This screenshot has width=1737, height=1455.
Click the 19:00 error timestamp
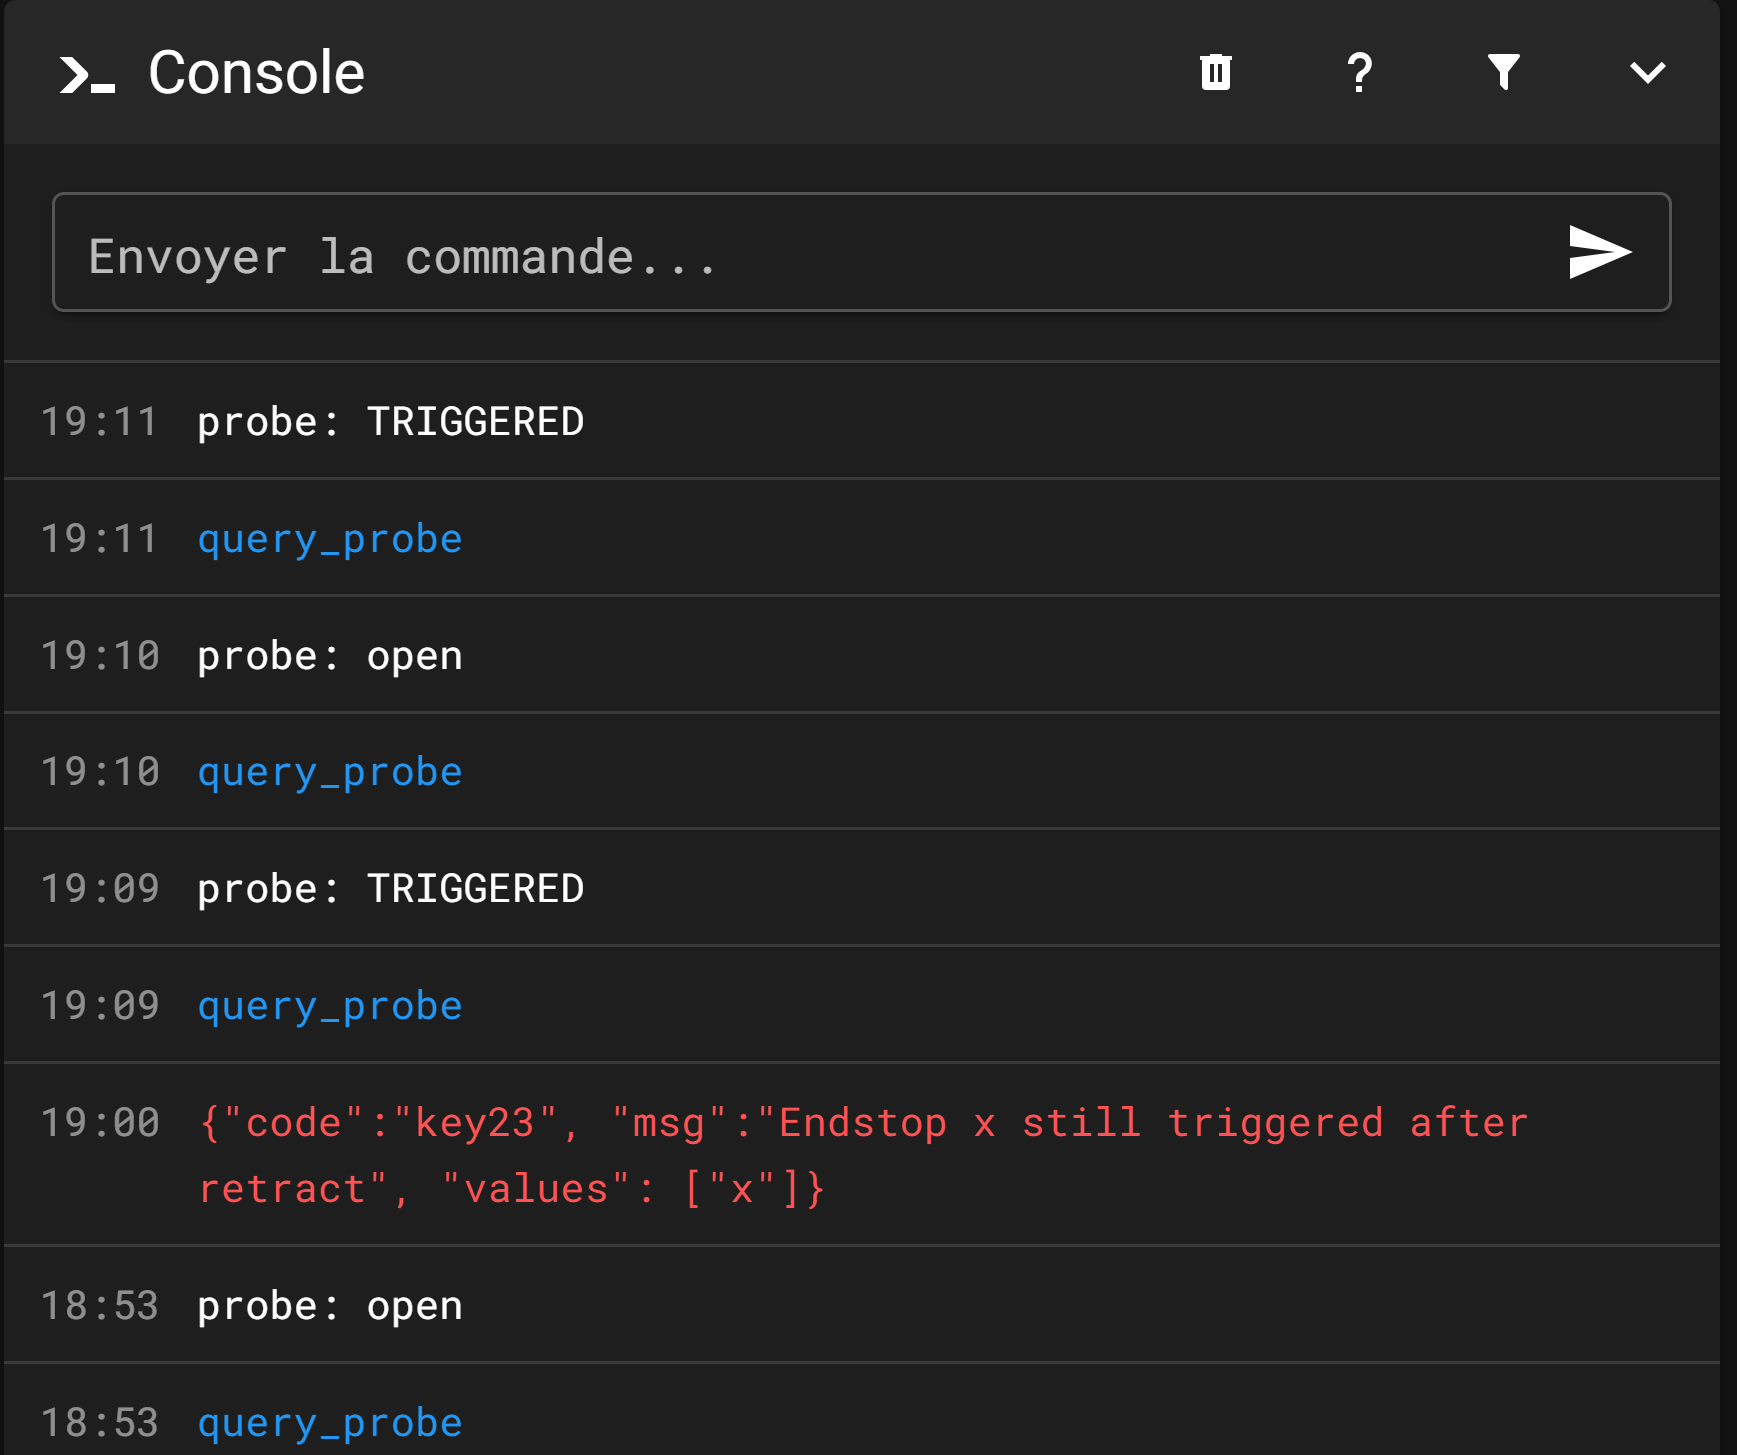[x=100, y=1123]
